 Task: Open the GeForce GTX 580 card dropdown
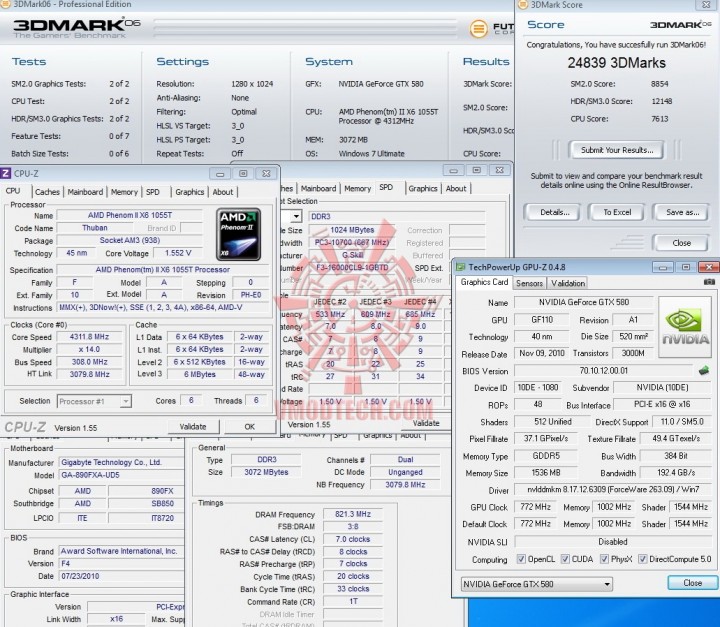pos(537,584)
